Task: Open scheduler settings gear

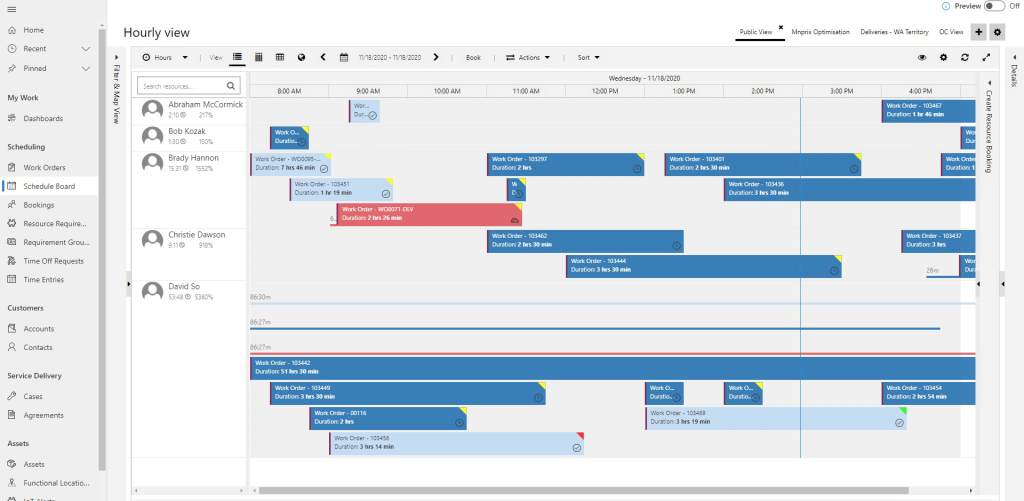Action: [943, 57]
